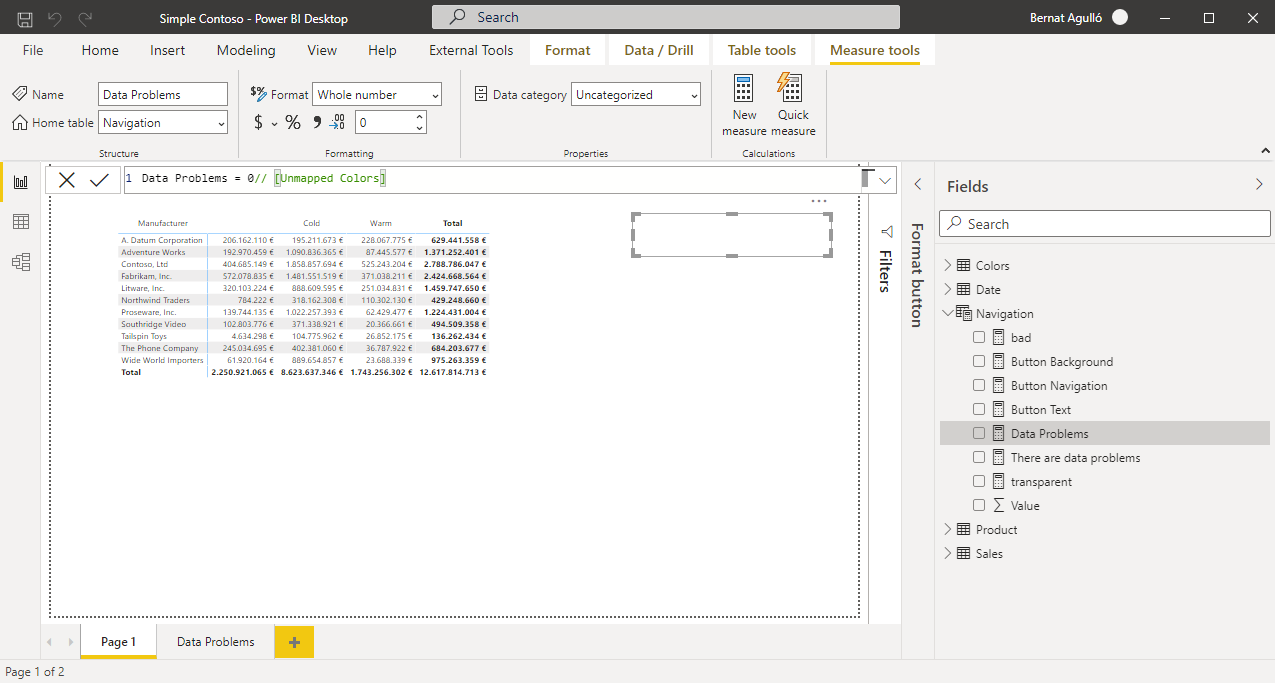The height and width of the screenshot is (683, 1275).
Task: Commit the formula with the checkmark
Action: click(x=99, y=180)
